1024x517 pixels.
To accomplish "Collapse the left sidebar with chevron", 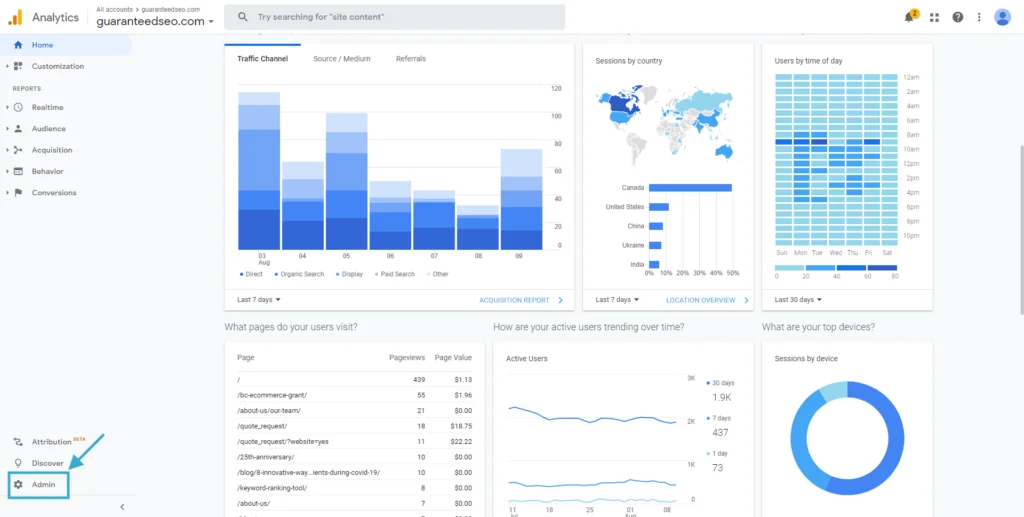I will coord(122,507).
